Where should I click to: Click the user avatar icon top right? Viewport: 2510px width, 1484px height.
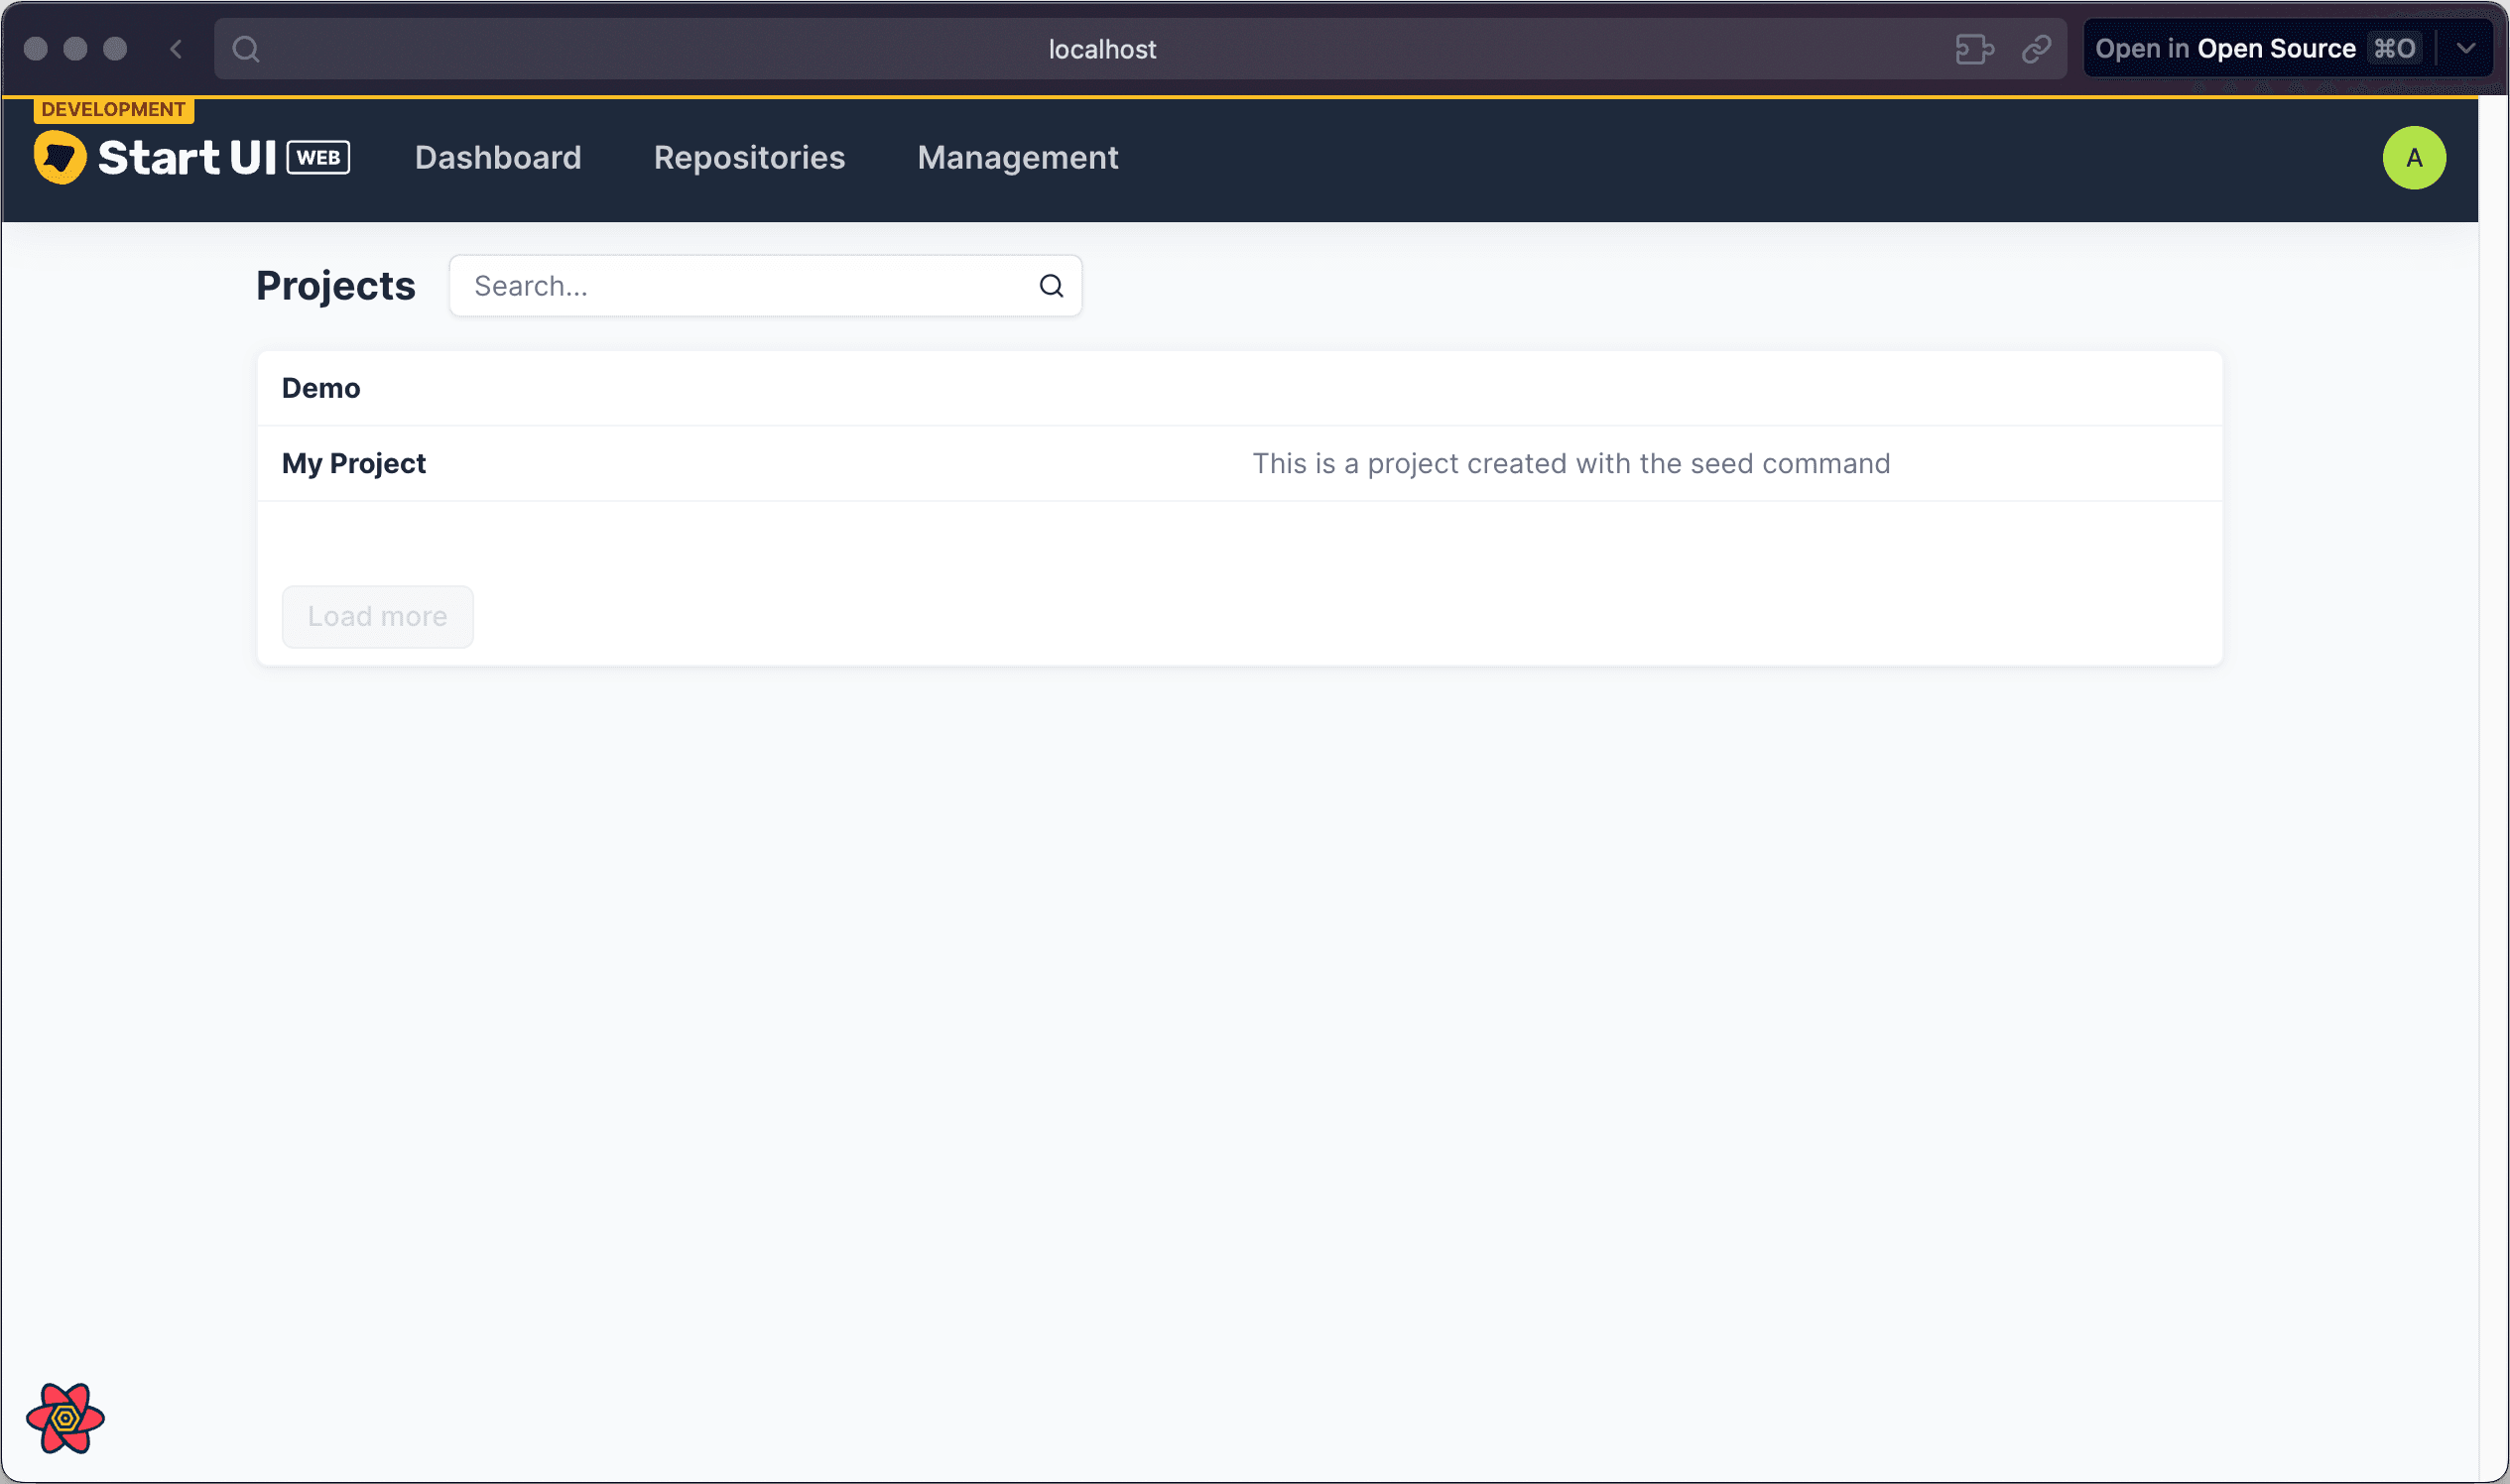[x=2415, y=158]
